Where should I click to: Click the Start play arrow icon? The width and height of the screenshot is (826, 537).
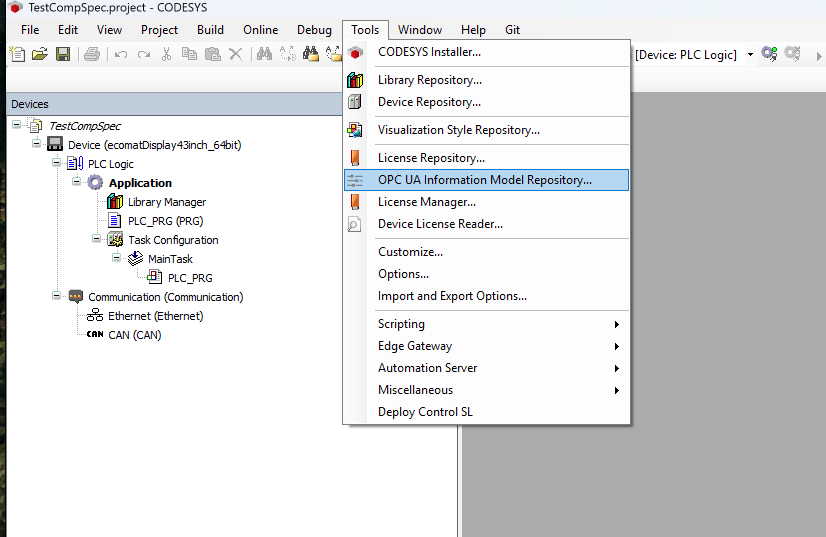pyautogui.click(x=819, y=55)
